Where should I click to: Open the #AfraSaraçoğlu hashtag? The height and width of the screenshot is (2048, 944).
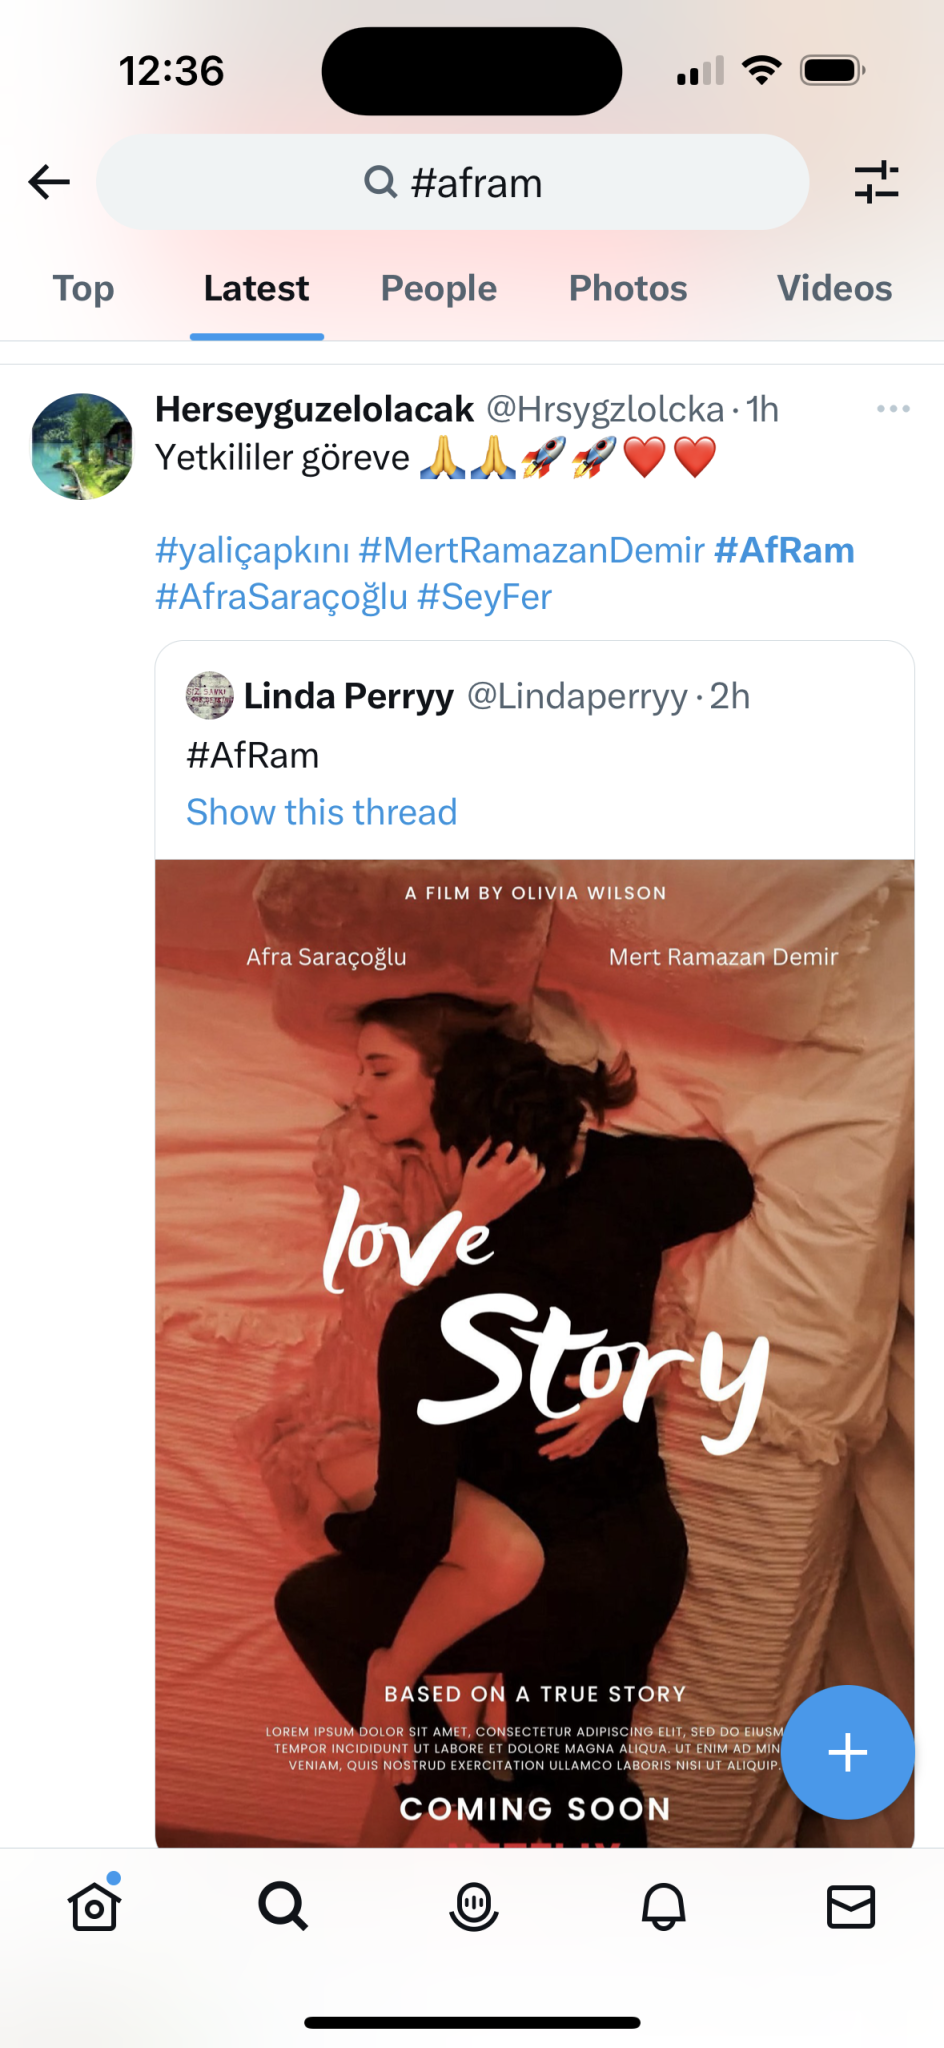(281, 597)
